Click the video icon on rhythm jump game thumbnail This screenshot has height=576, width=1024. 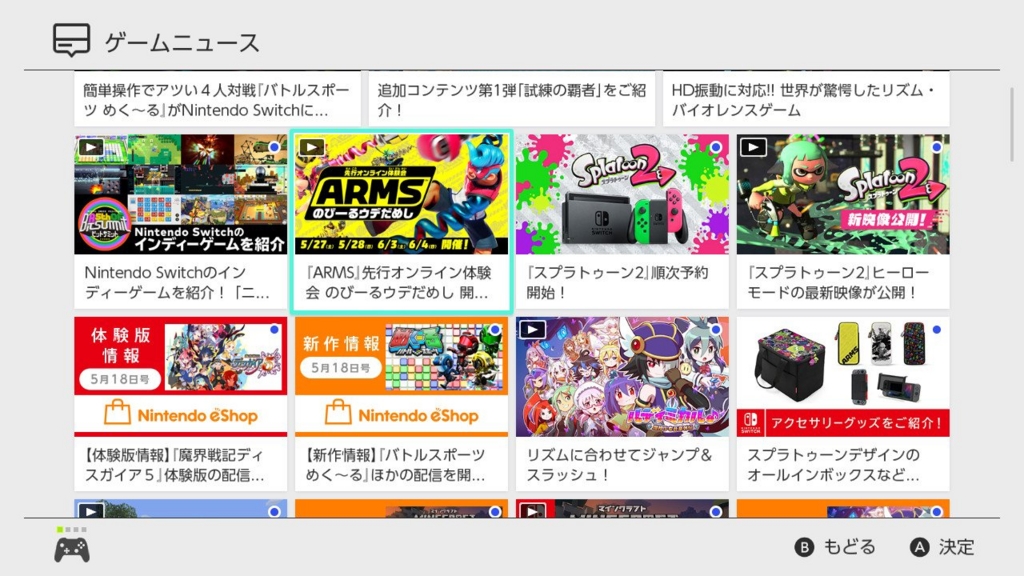[x=532, y=330]
